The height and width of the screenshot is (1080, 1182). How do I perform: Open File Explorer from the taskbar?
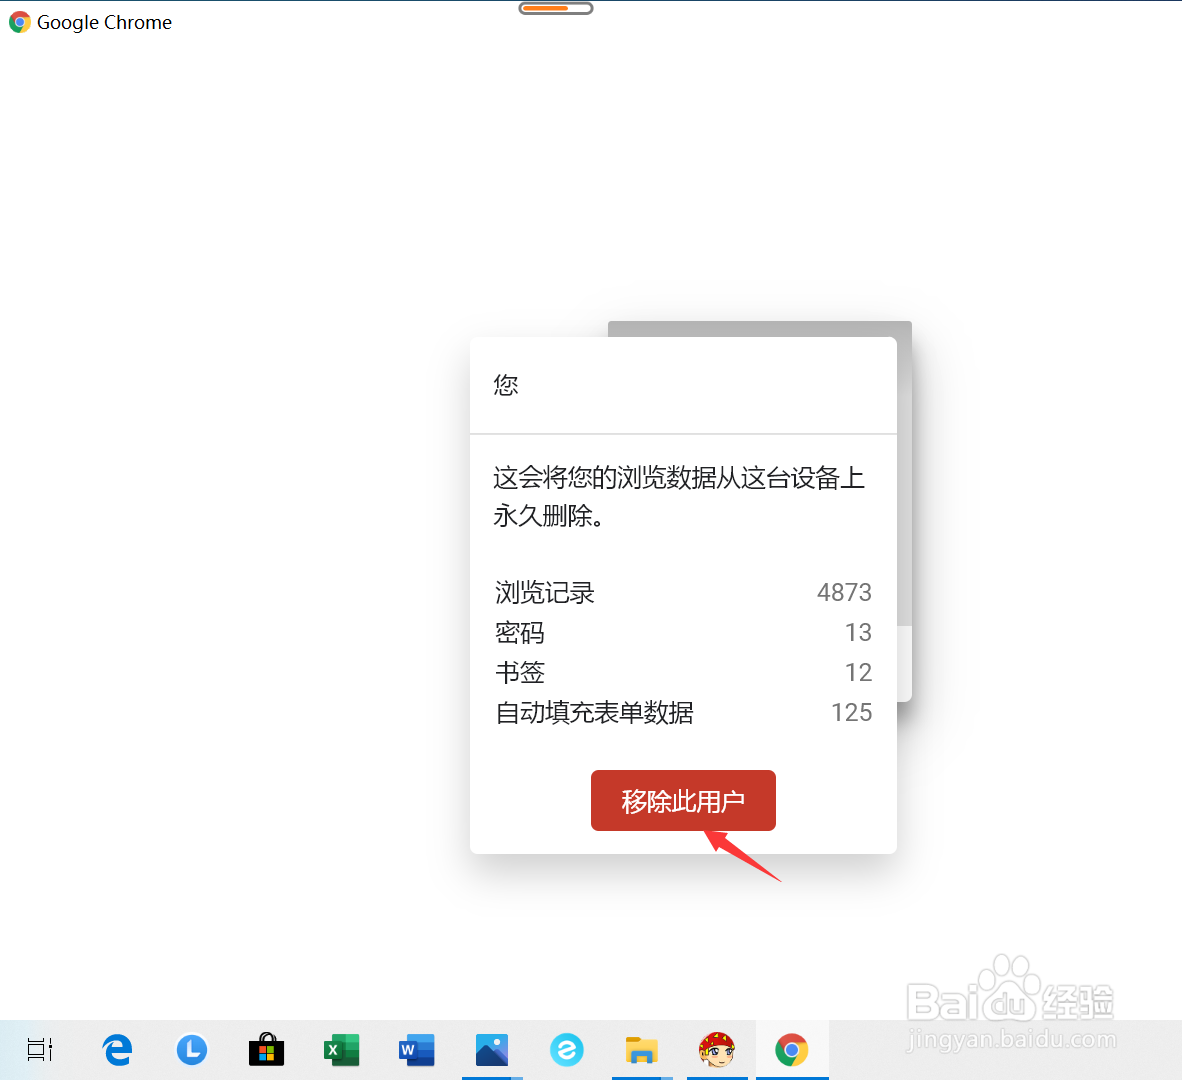point(642,1050)
